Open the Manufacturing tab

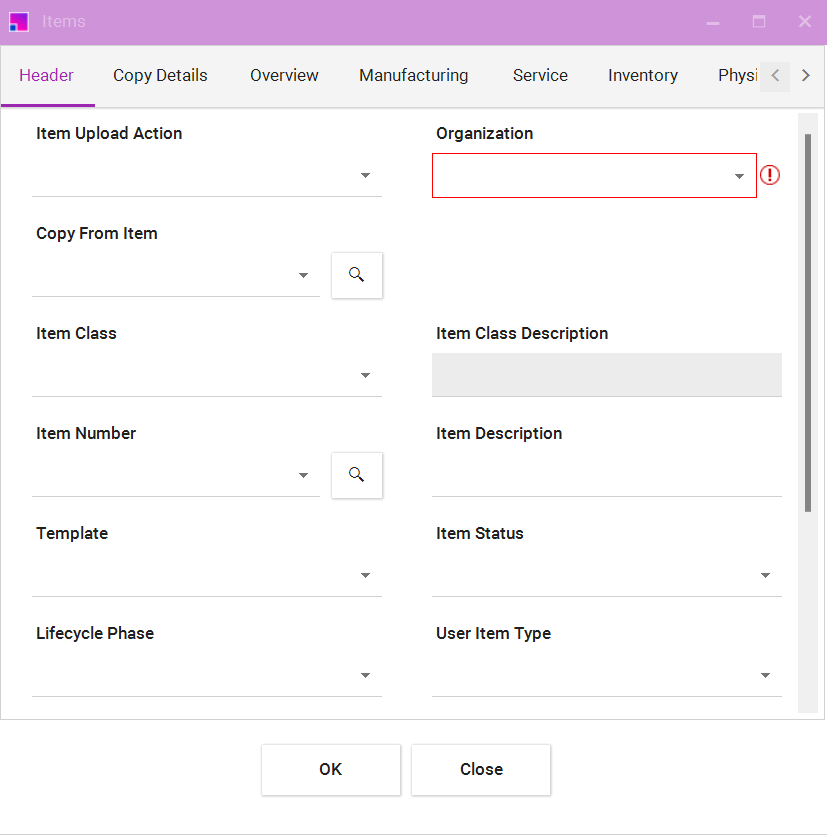click(413, 75)
